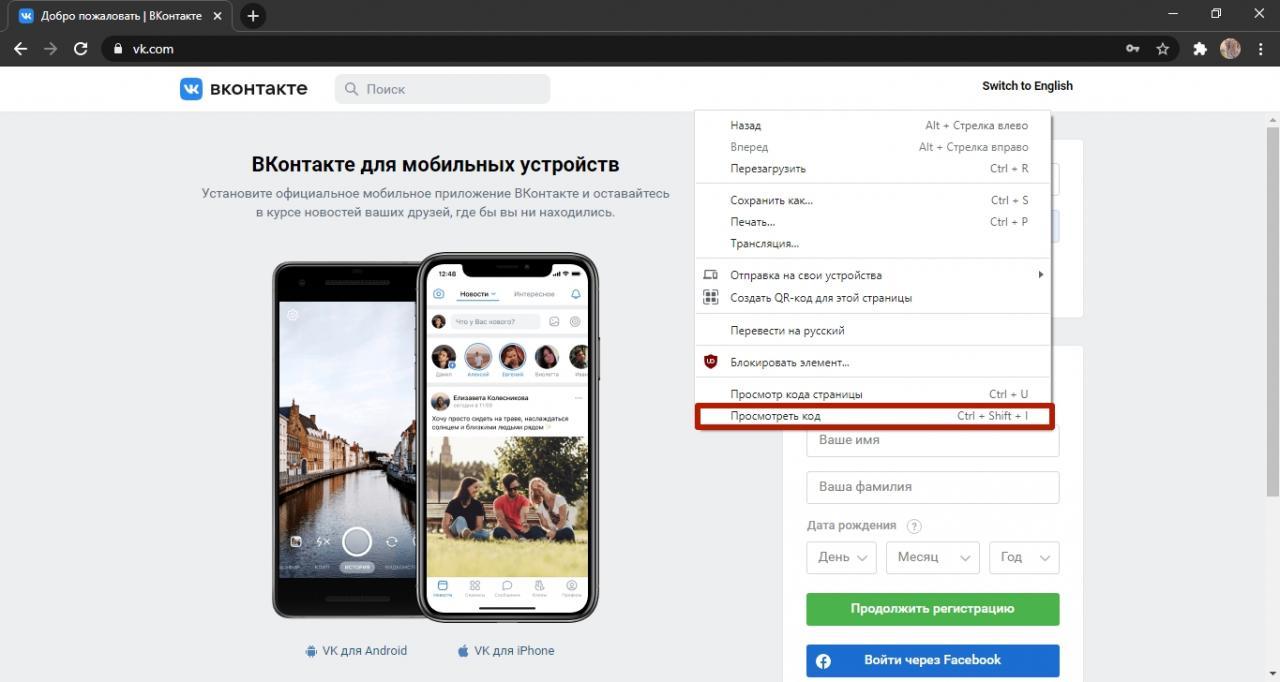Reload the page via toolbar icon
Viewport: 1280px width, 682px height.
[81, 48]
